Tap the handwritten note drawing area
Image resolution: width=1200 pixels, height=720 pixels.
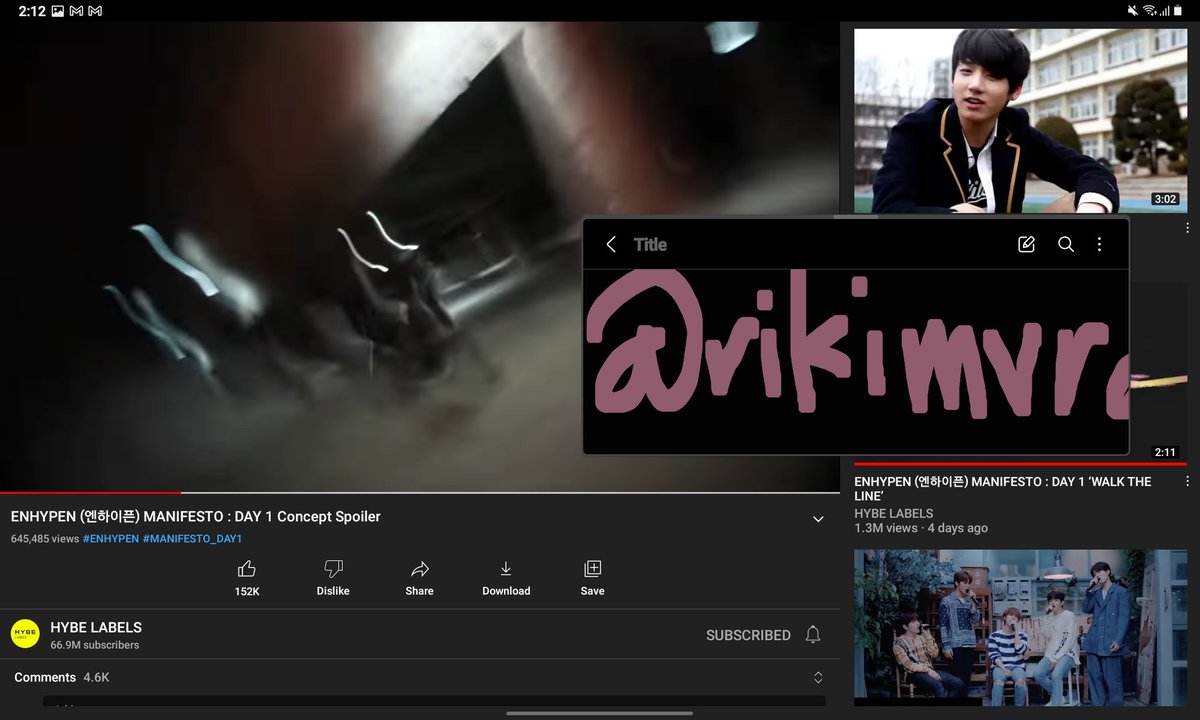(856, 361)
